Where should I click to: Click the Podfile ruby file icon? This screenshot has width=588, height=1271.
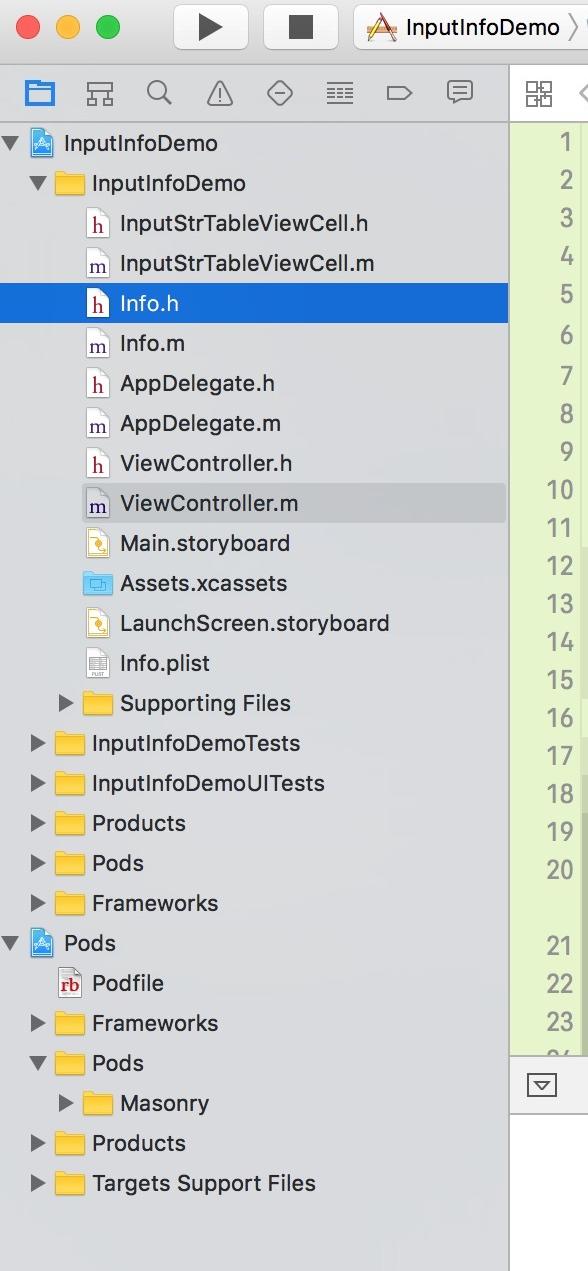(70, 983)
